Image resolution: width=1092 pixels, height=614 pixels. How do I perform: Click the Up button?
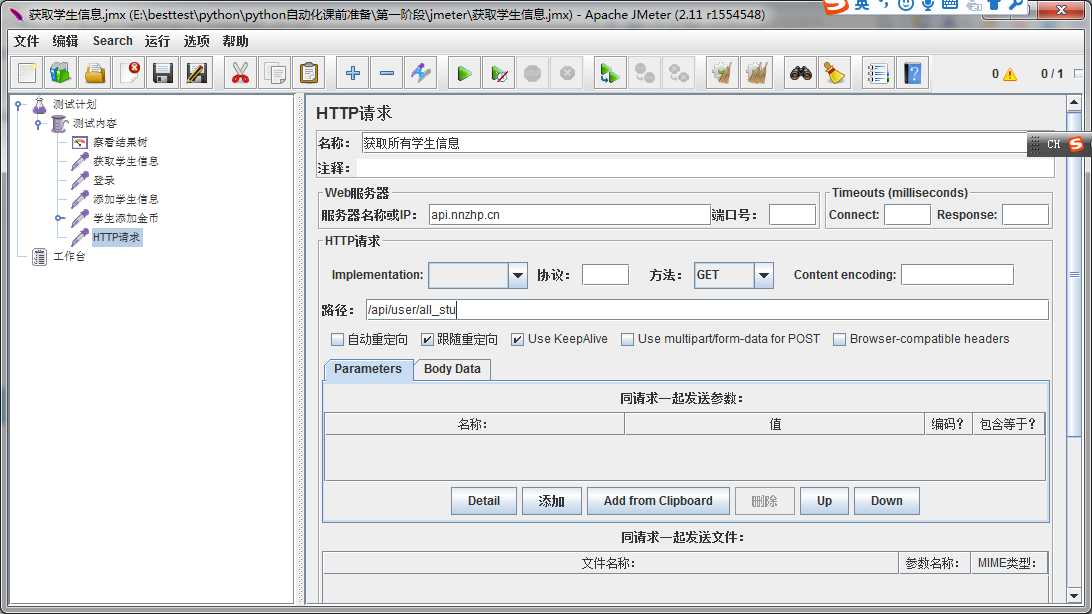click(x=824, y=501)
